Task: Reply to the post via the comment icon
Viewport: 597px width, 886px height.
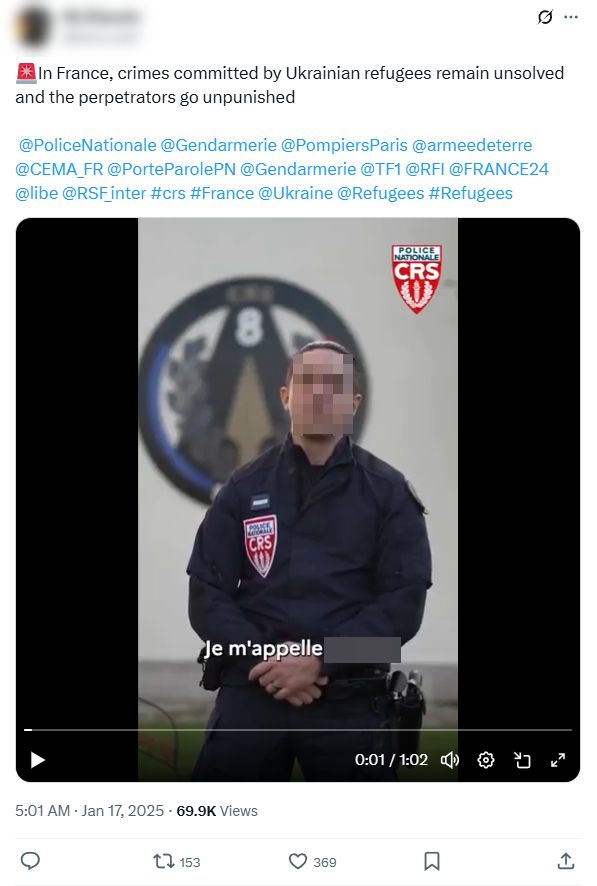Action: 30,861
